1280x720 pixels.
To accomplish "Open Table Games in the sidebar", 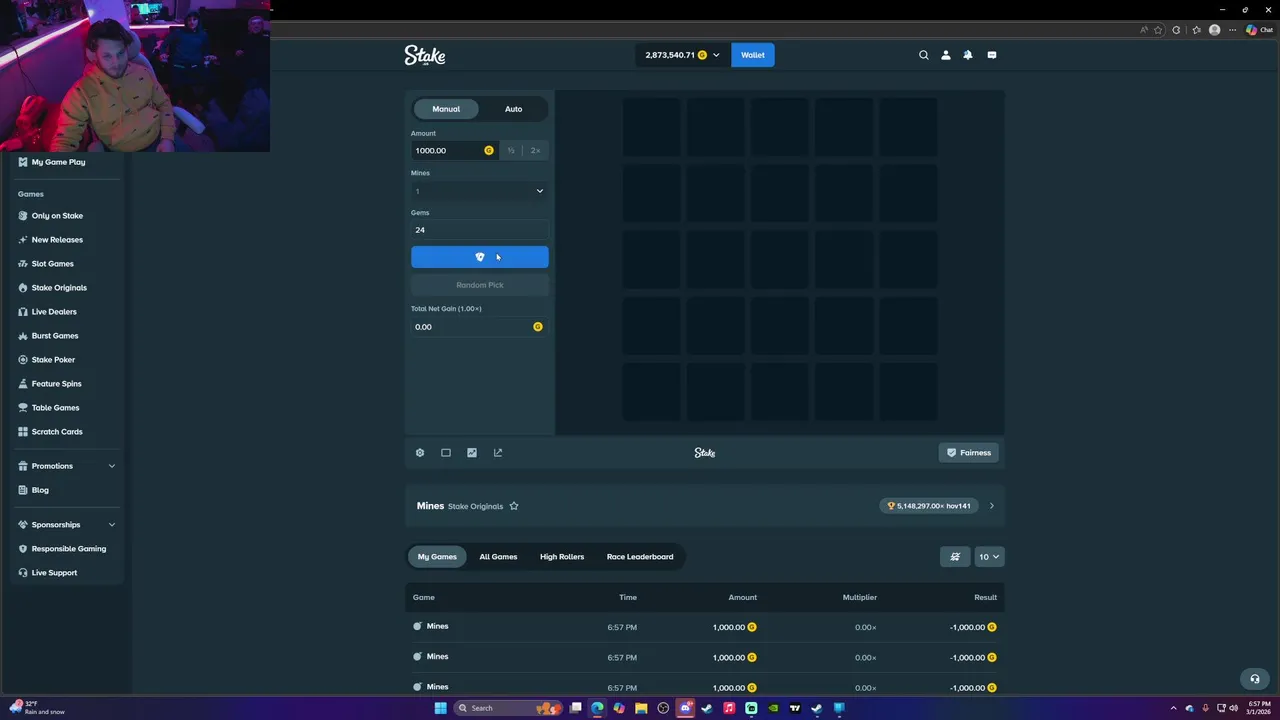I will point(55,408).
